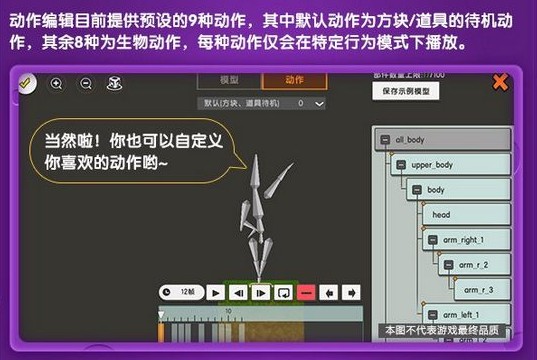Toggle loop playback button

[x=284, y=293]
